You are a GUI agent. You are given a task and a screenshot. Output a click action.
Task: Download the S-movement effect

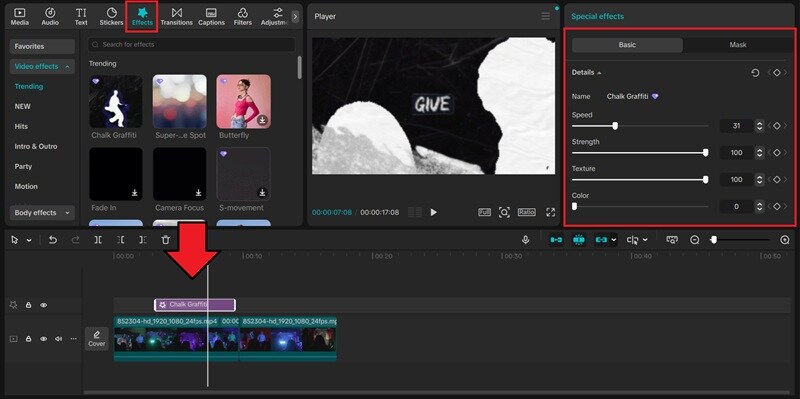coord(262,192)
